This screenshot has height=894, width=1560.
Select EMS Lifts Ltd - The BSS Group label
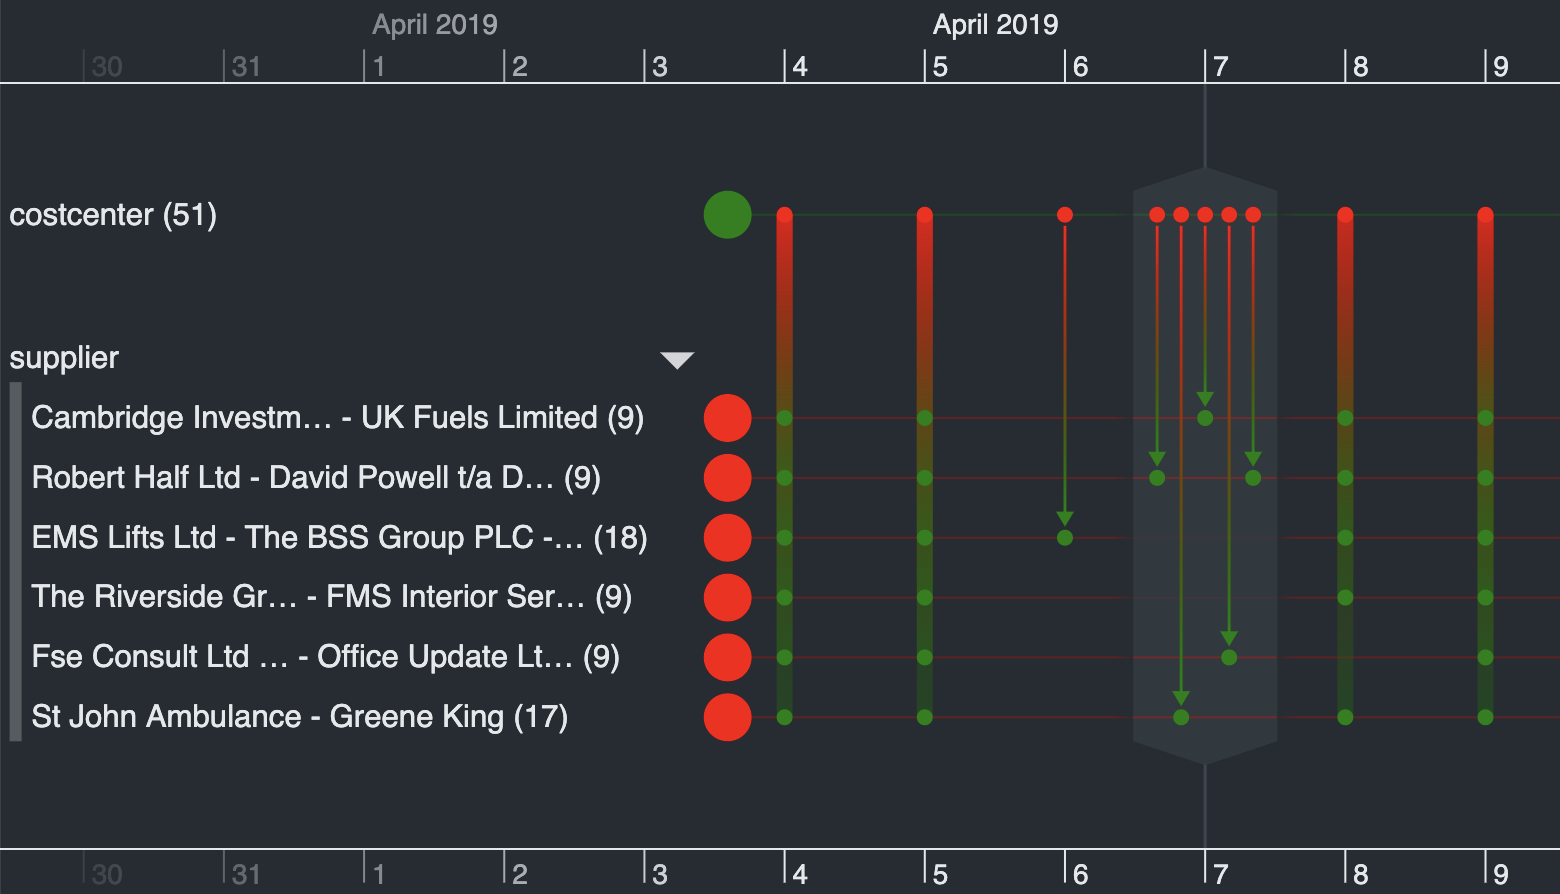pyautogui.click(x=339, y=538)
